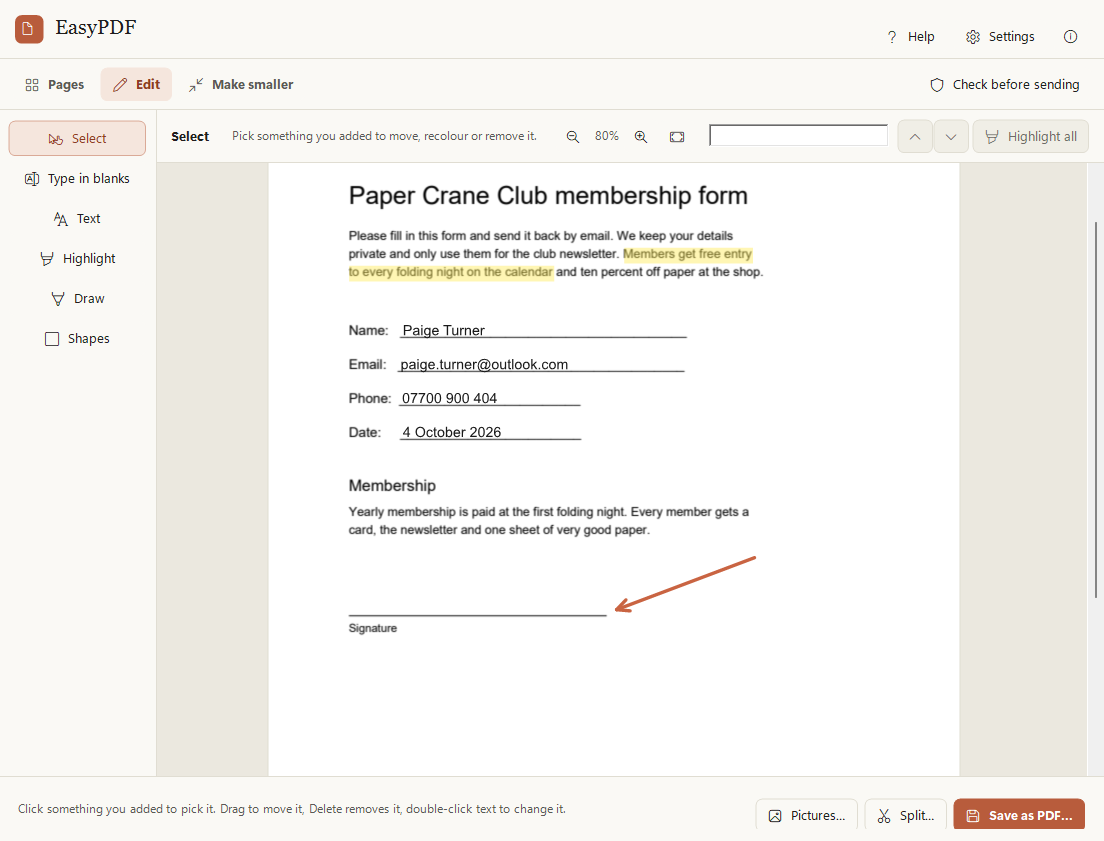Viewport: 1104px width, 841px height.
Task: Choose the Text tool
Action: [x=77, y=219]
